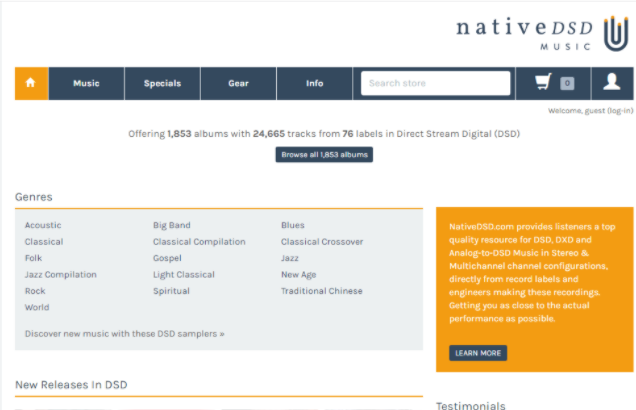Screen dimensions: 636x410
Task: Browse the World genre
Action: point(37,307)
